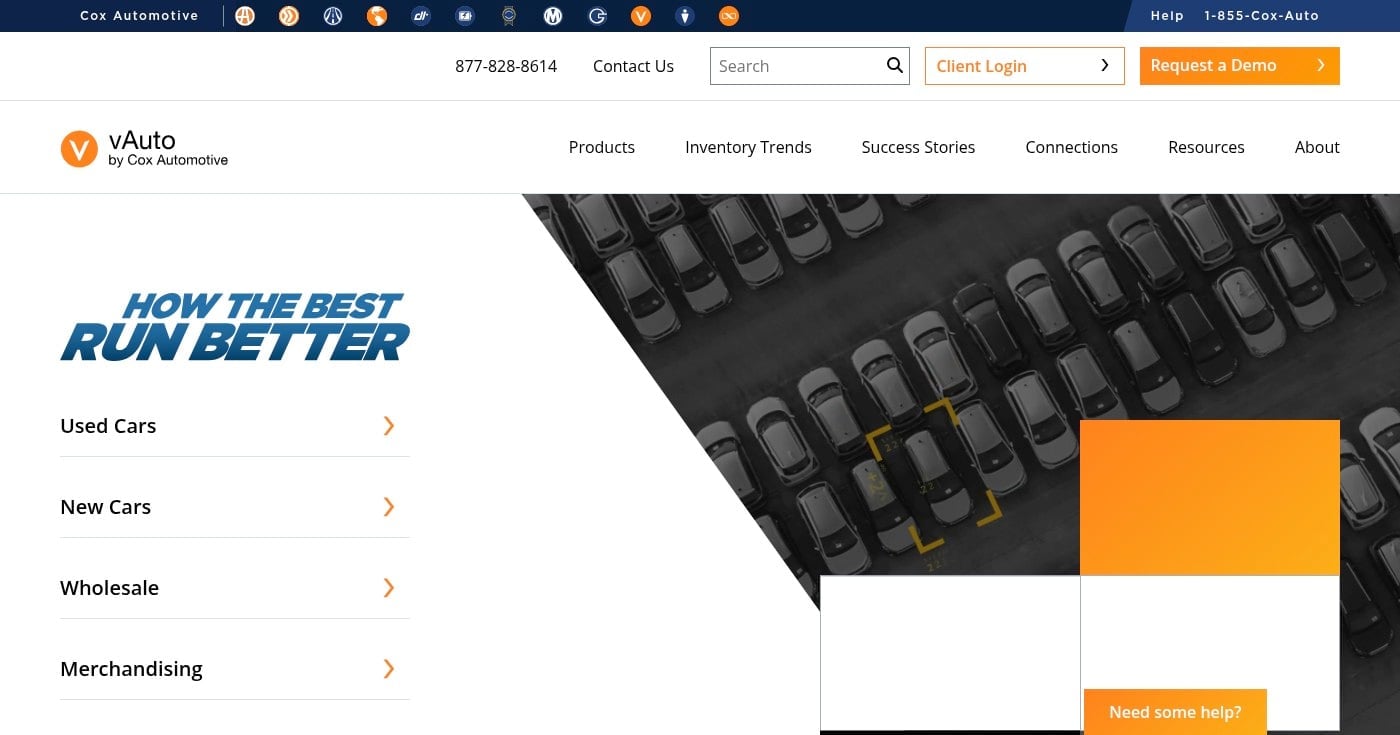1400x735 pixels.
Task: Open the Manheim 'M' brand icon
Action: click(x=553, y=16)
